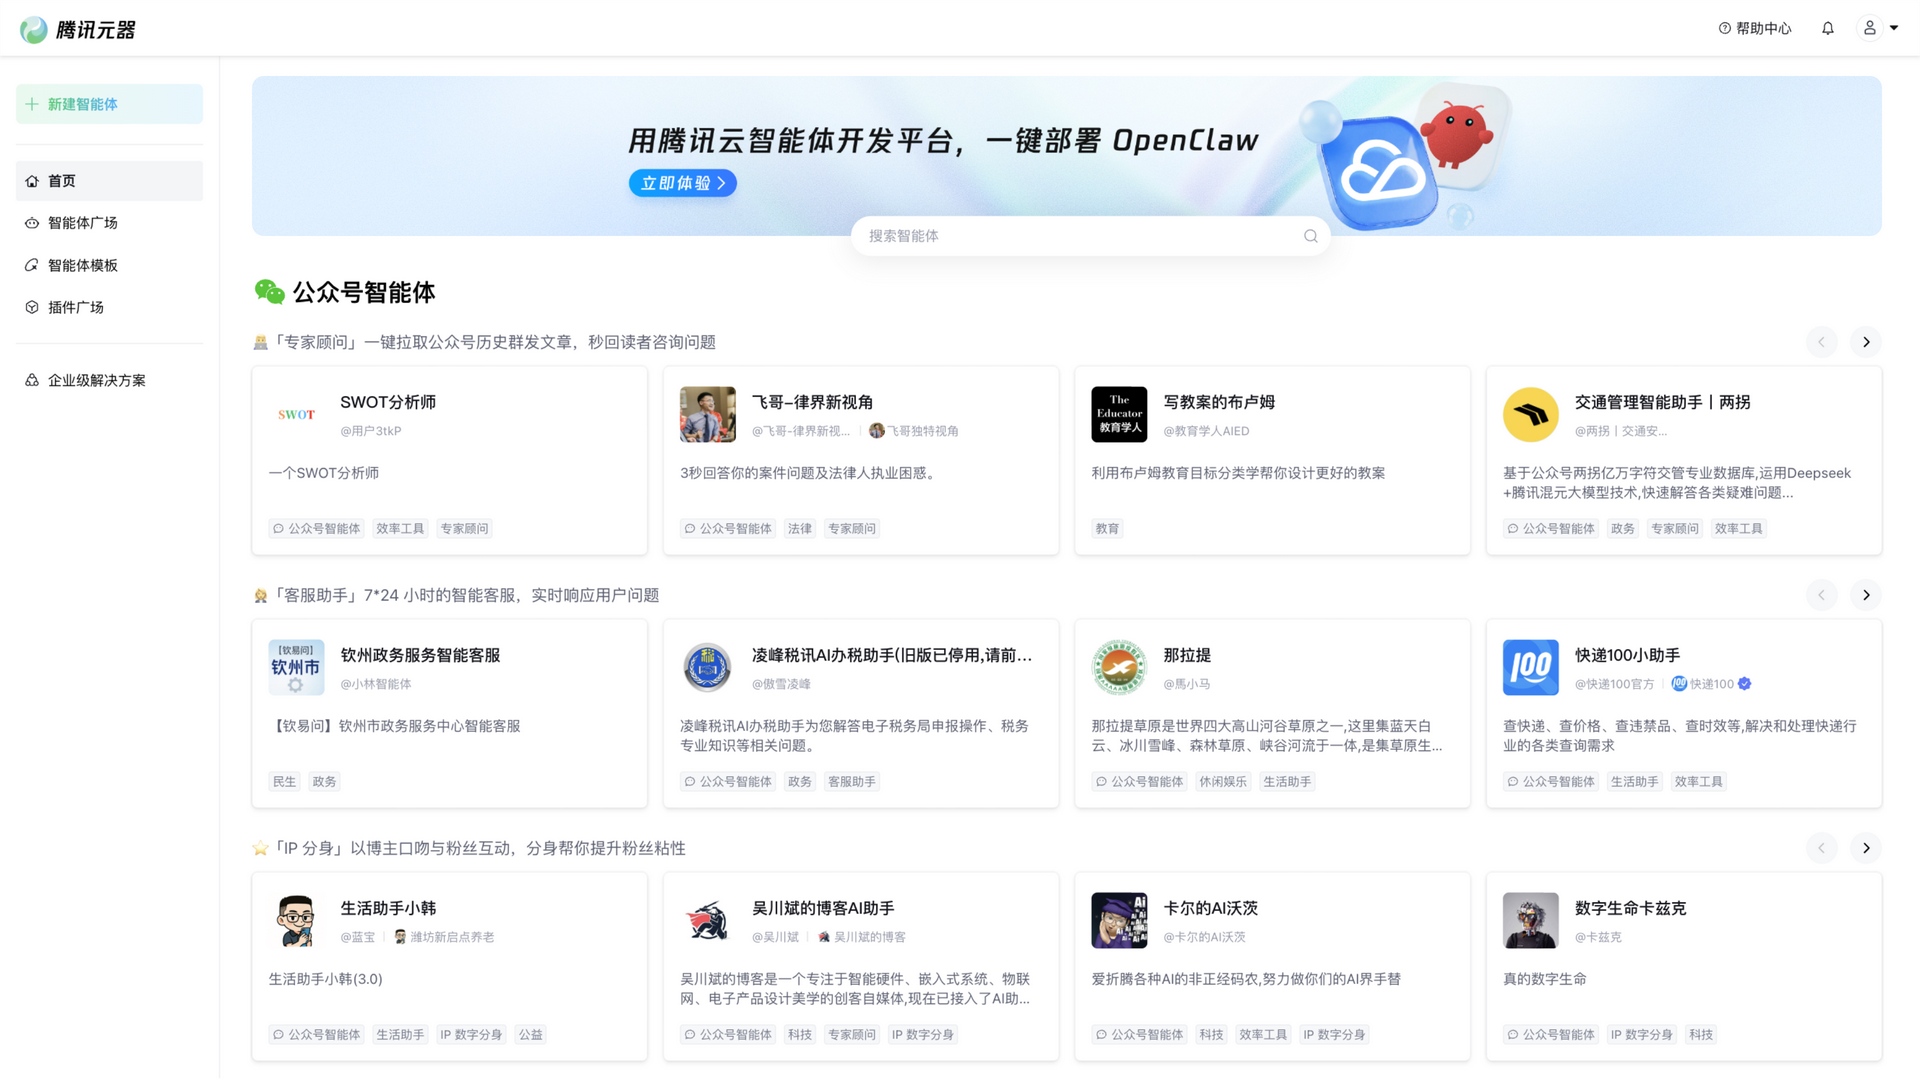
Task: Click 法律 tag on 飞哥 card
Action: click(x=800, y=528)
